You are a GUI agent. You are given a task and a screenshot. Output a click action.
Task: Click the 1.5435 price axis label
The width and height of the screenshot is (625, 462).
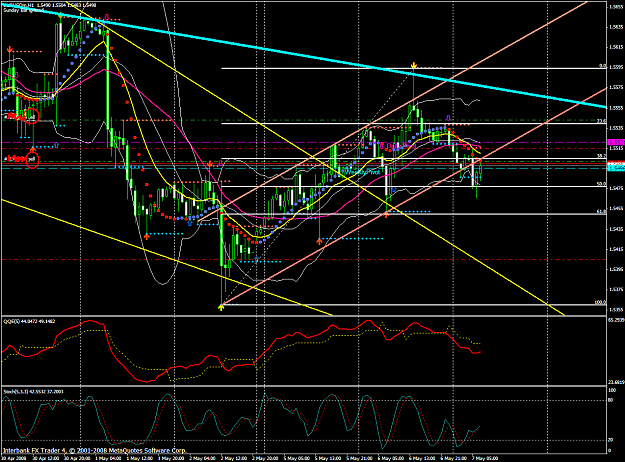[616, 229]
